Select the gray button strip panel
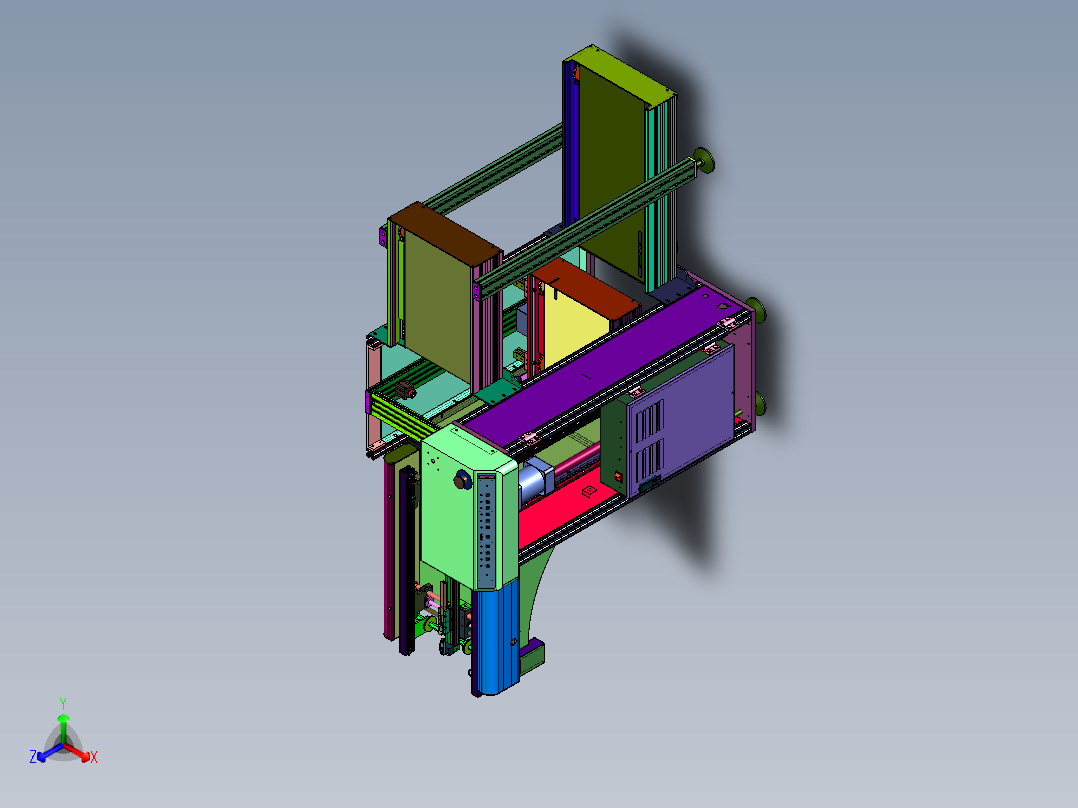 (x=486, y=532)
